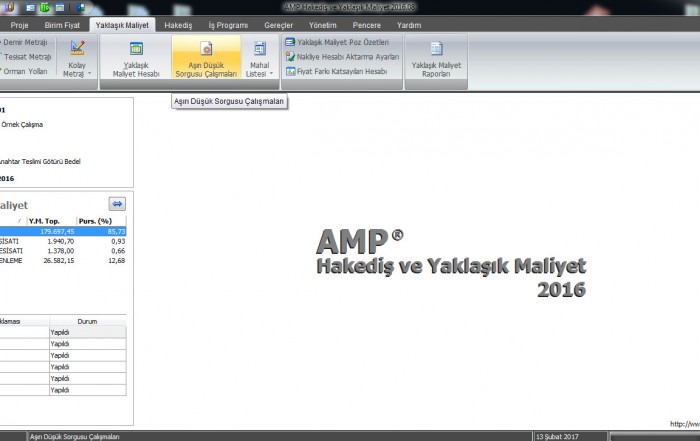Select the 26.582,15 cost row
This screenshot has width=700, height=441.
60,262
